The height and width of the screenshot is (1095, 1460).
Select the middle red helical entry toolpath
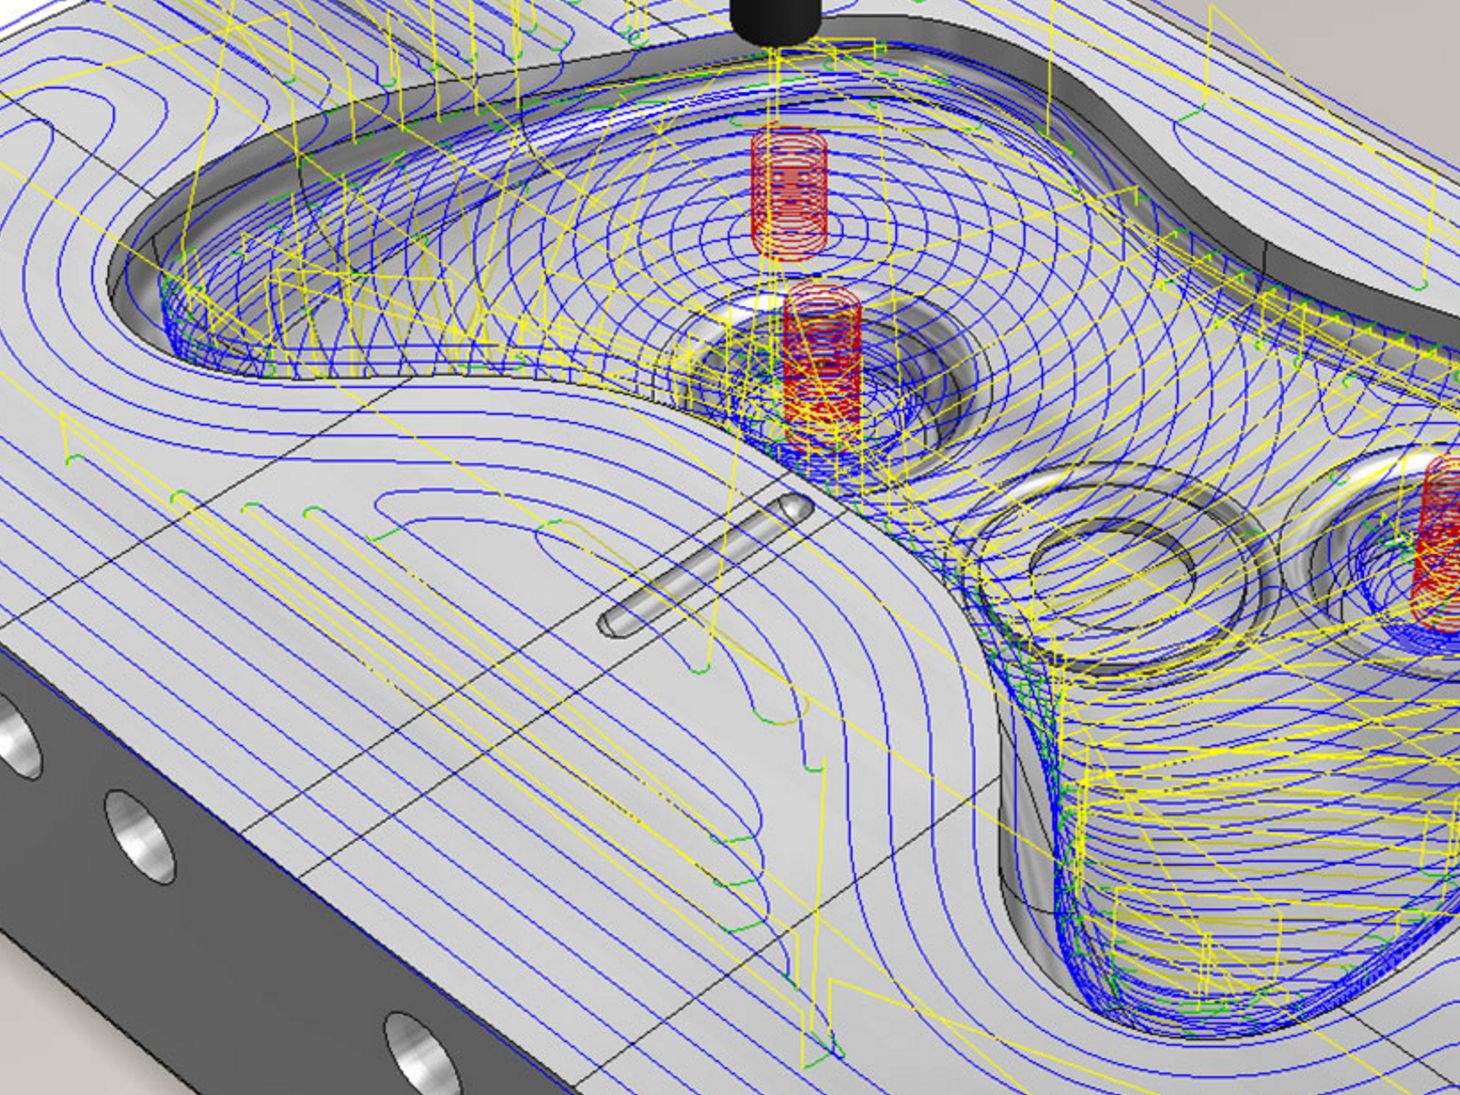tap(822, 365)
